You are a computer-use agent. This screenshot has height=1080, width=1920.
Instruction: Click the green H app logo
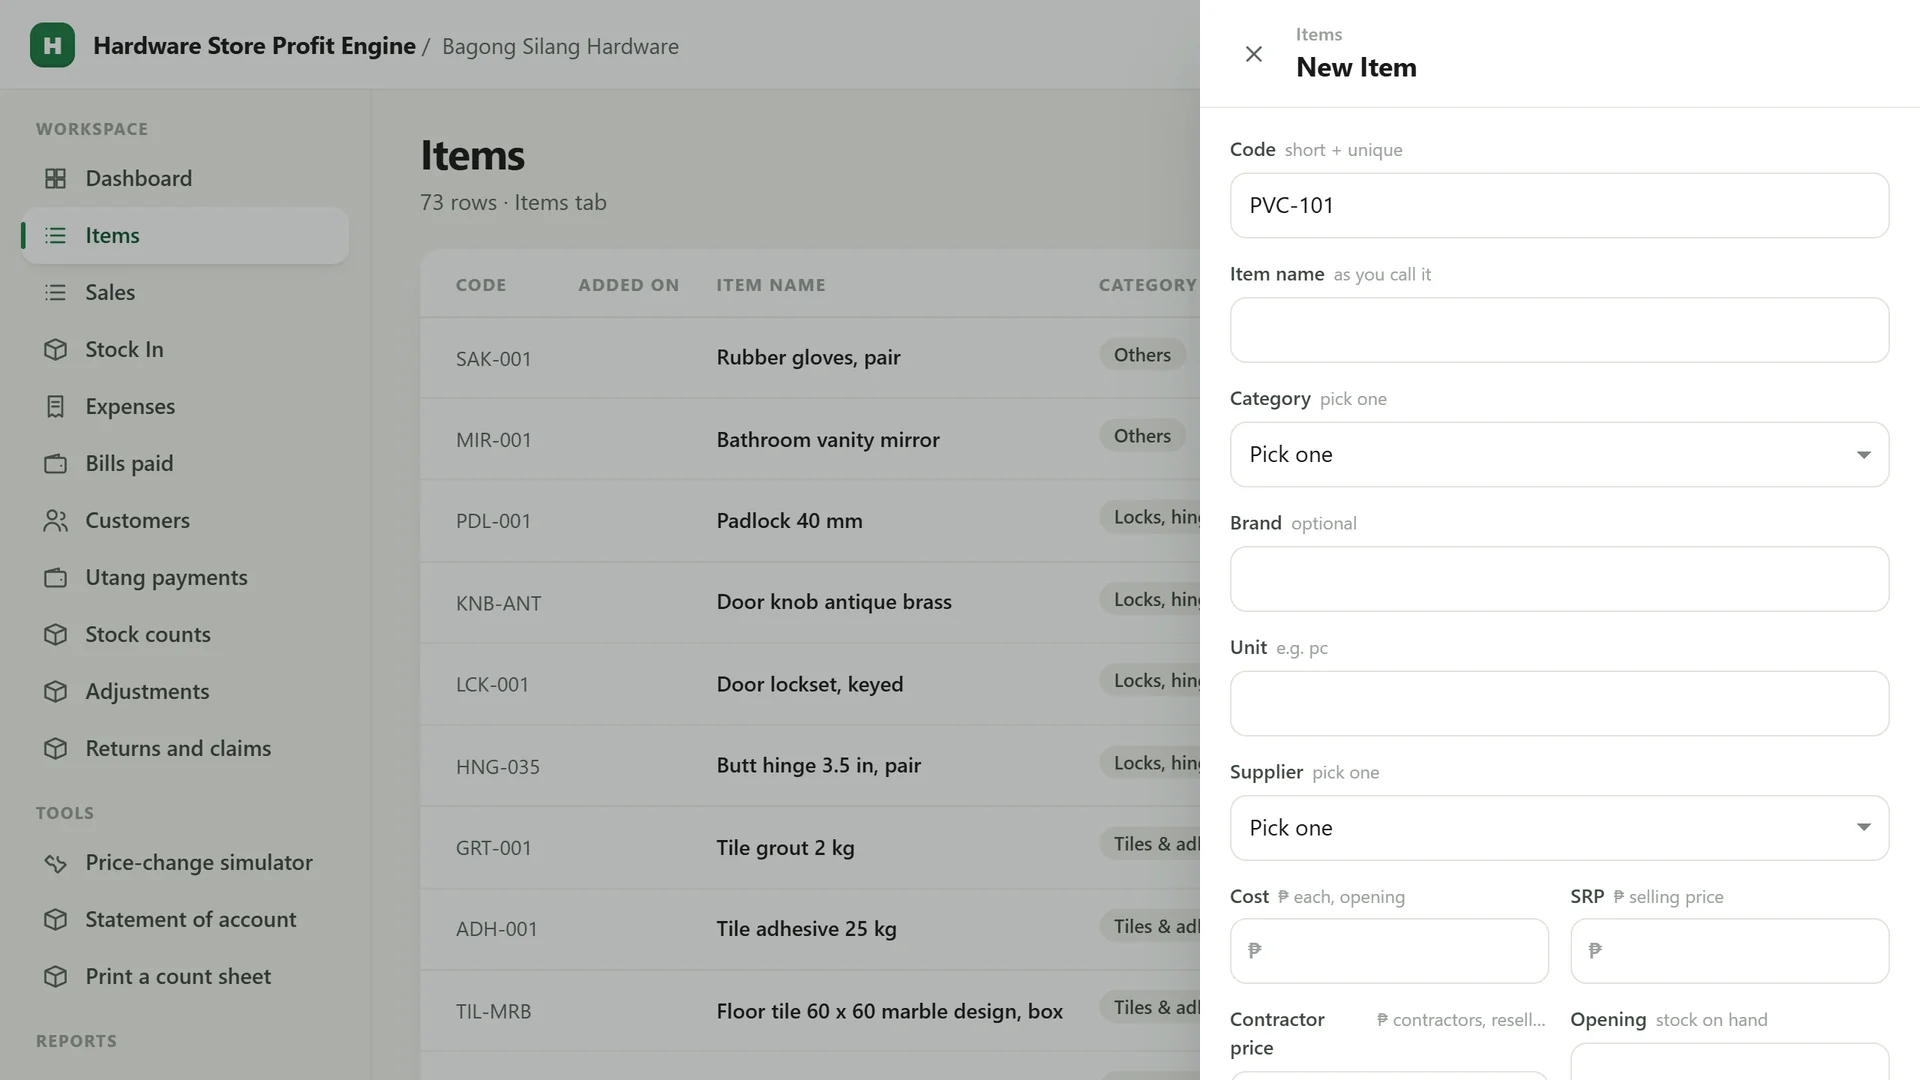click(x=52, y=45)
